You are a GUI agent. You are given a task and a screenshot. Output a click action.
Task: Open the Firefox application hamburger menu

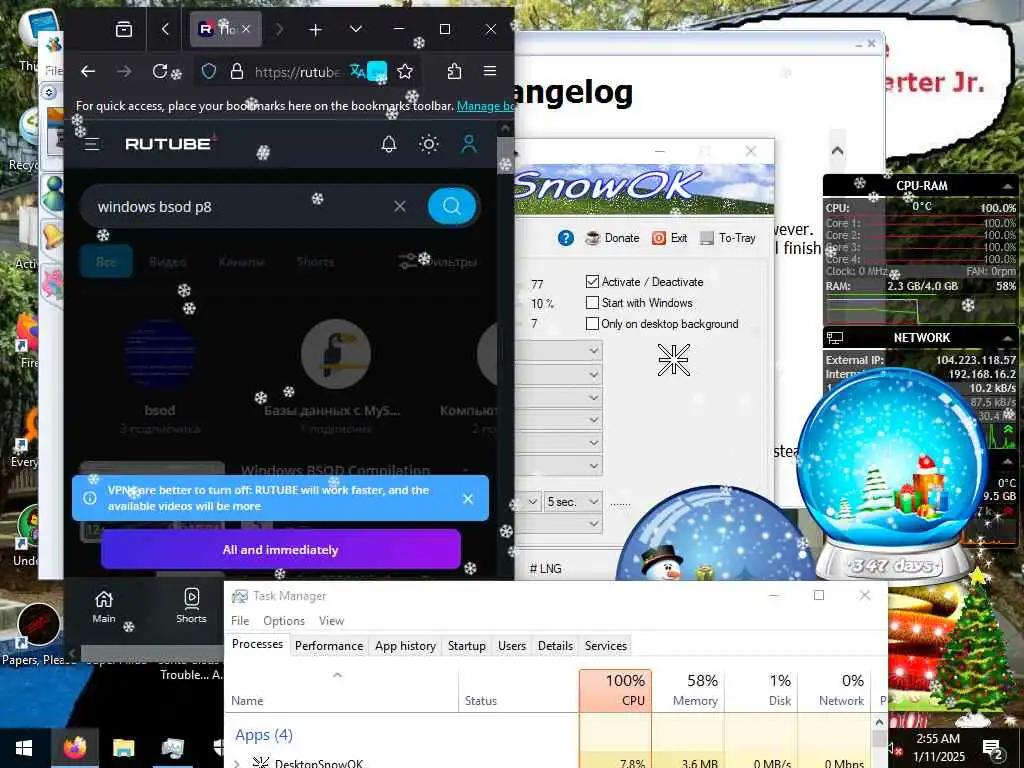pos(490,71)
